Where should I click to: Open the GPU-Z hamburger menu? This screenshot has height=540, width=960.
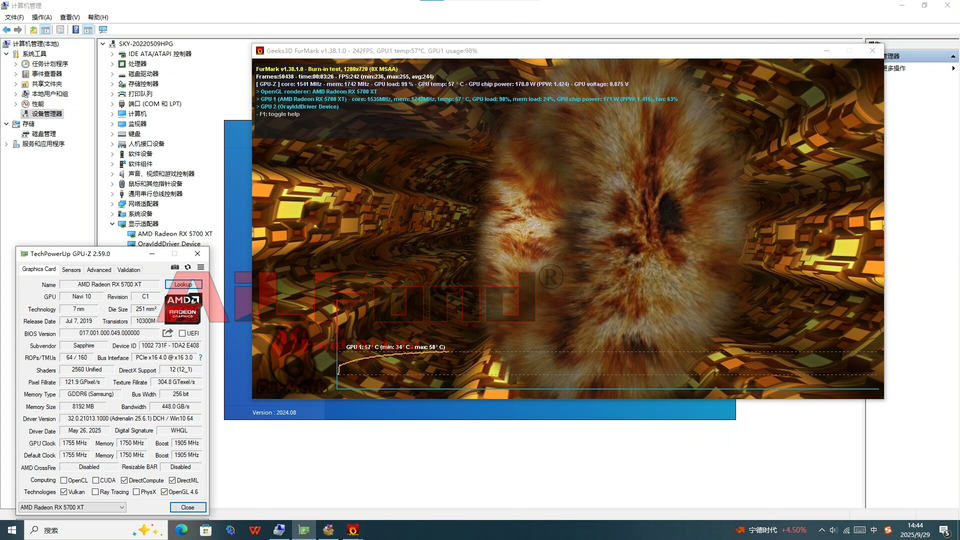200,267
